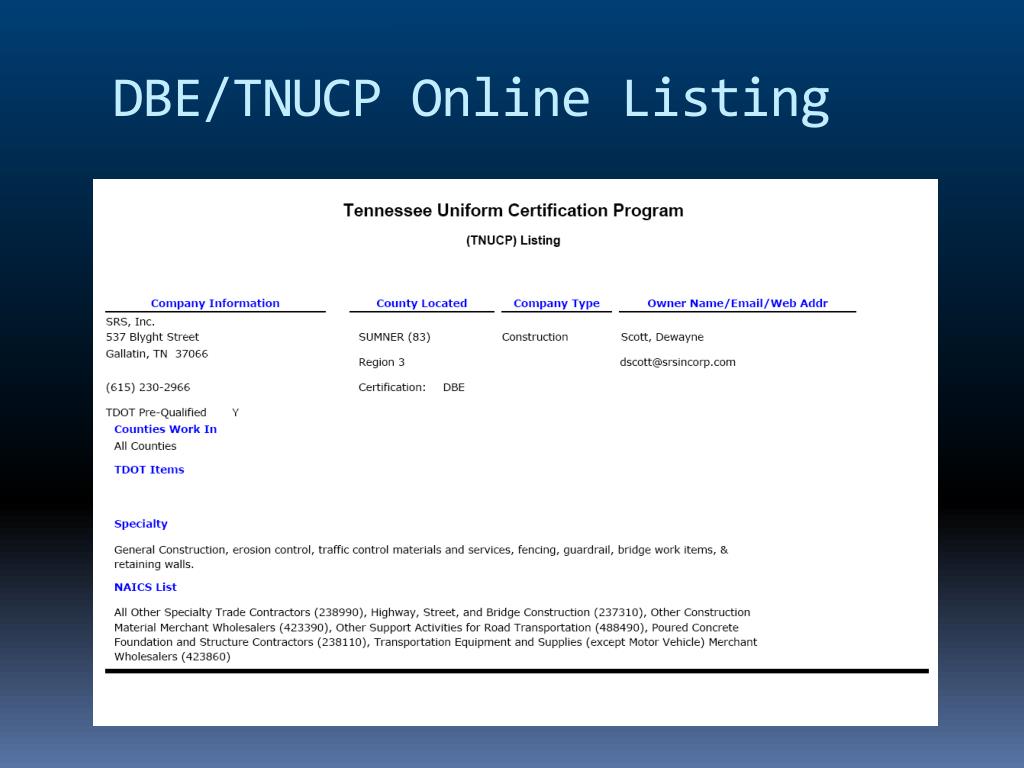Click the company name 'SRS, Inc.'

[130, 321]
